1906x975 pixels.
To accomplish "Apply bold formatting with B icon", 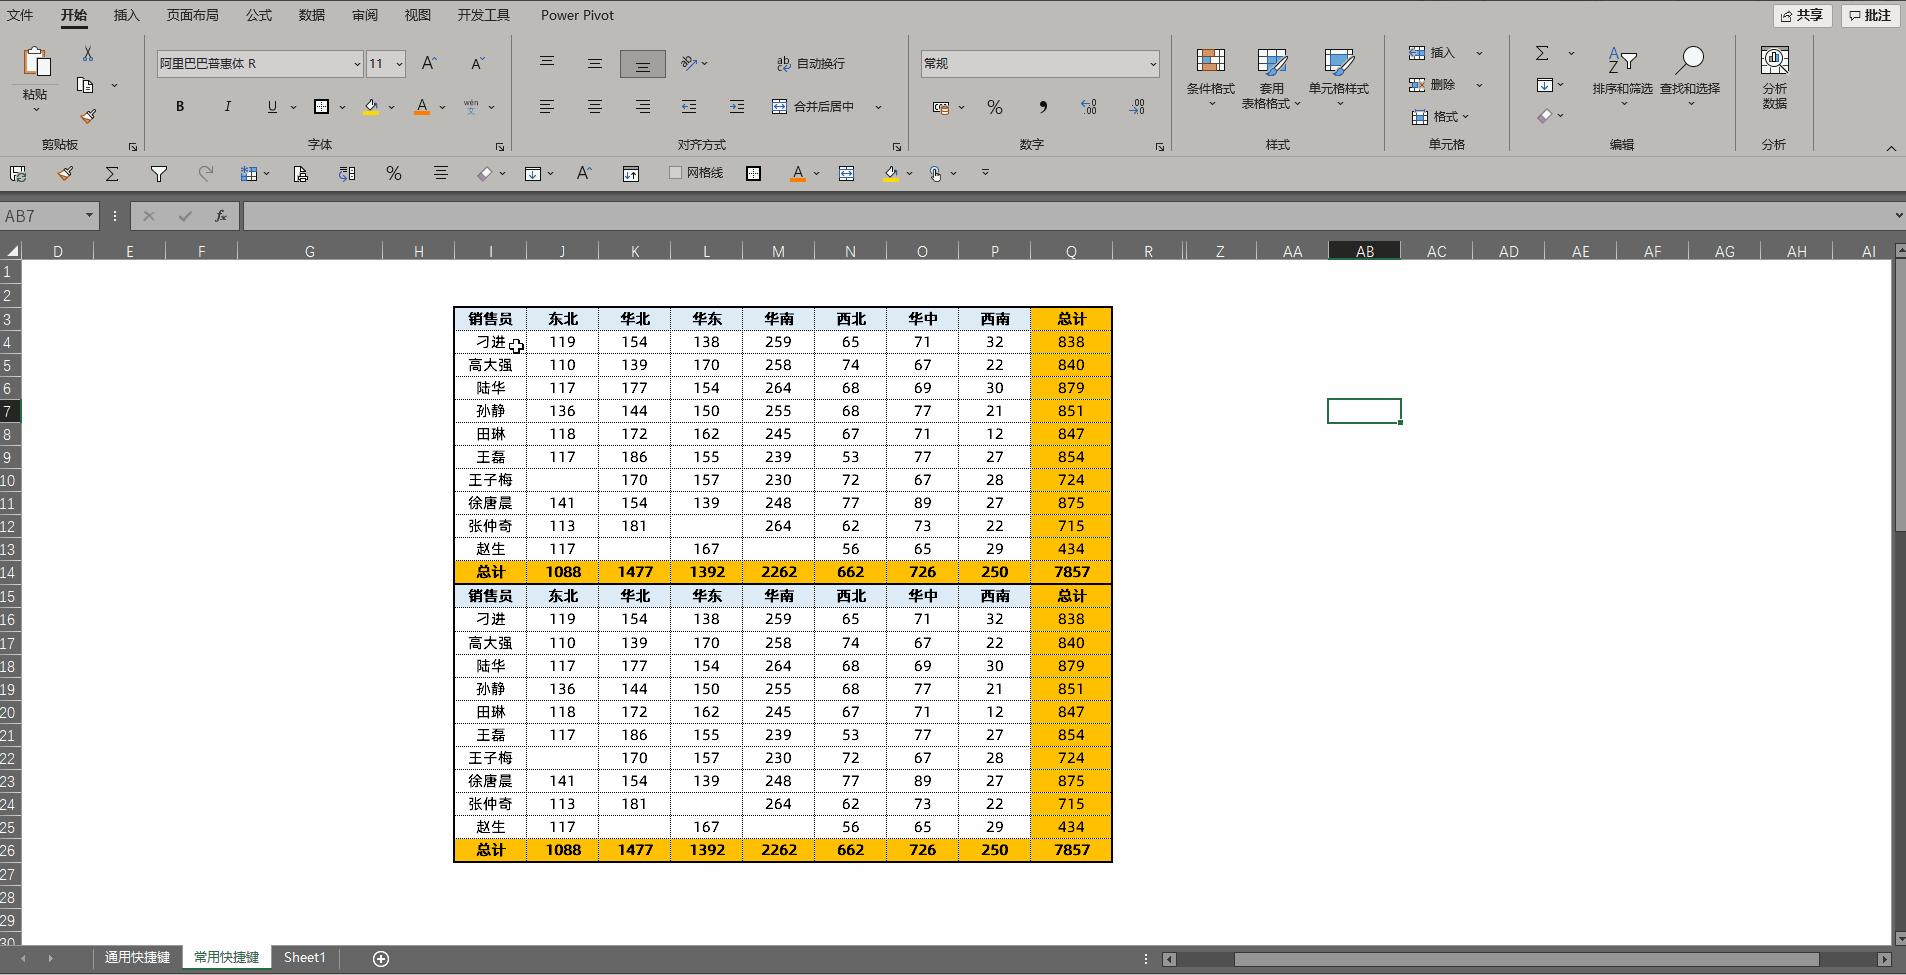I will click(x=180, y=106).
